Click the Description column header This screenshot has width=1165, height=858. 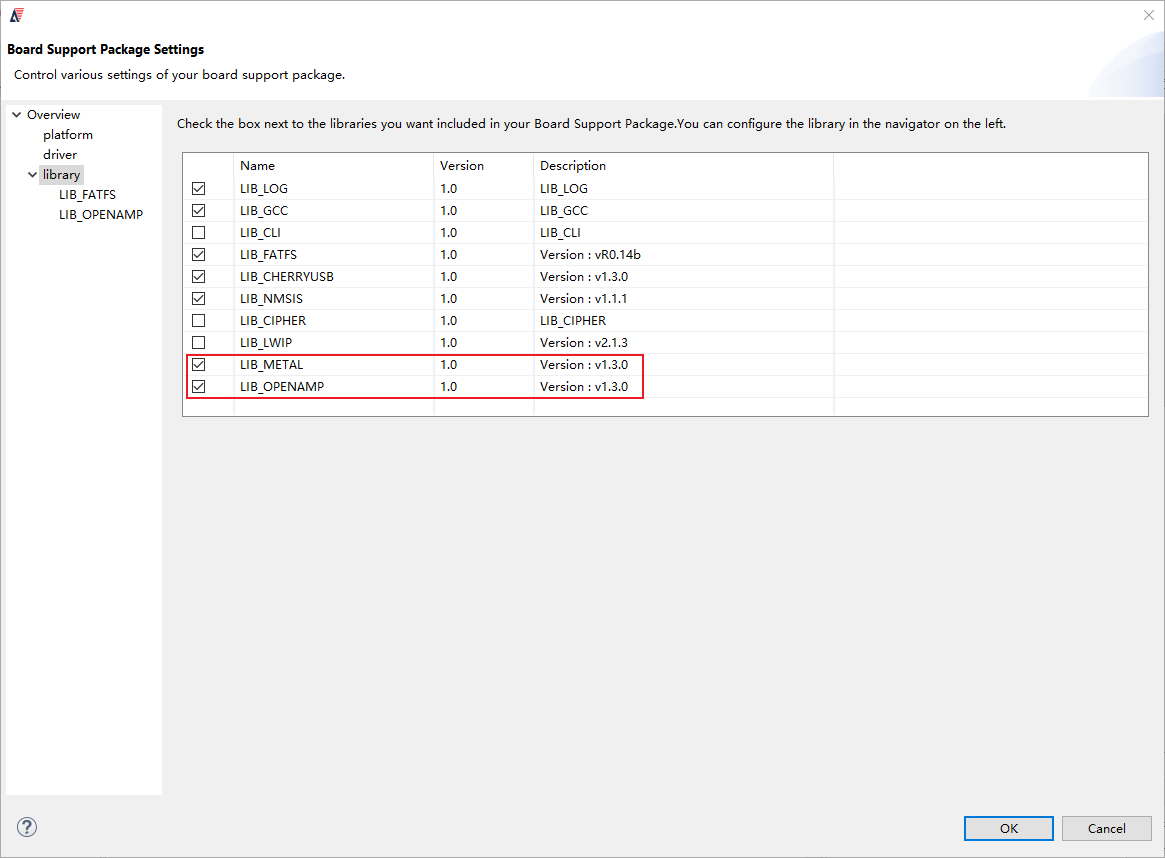click(x=684, y=166)
